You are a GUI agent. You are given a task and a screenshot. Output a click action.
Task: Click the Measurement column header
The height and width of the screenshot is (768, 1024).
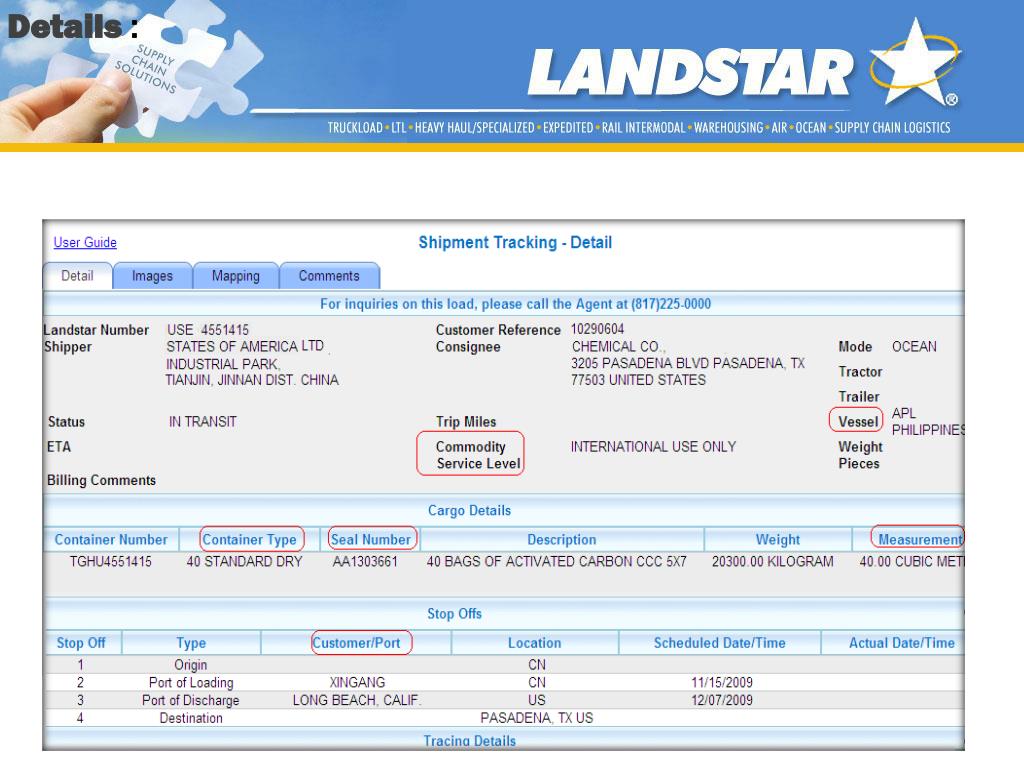pos(920,539)
